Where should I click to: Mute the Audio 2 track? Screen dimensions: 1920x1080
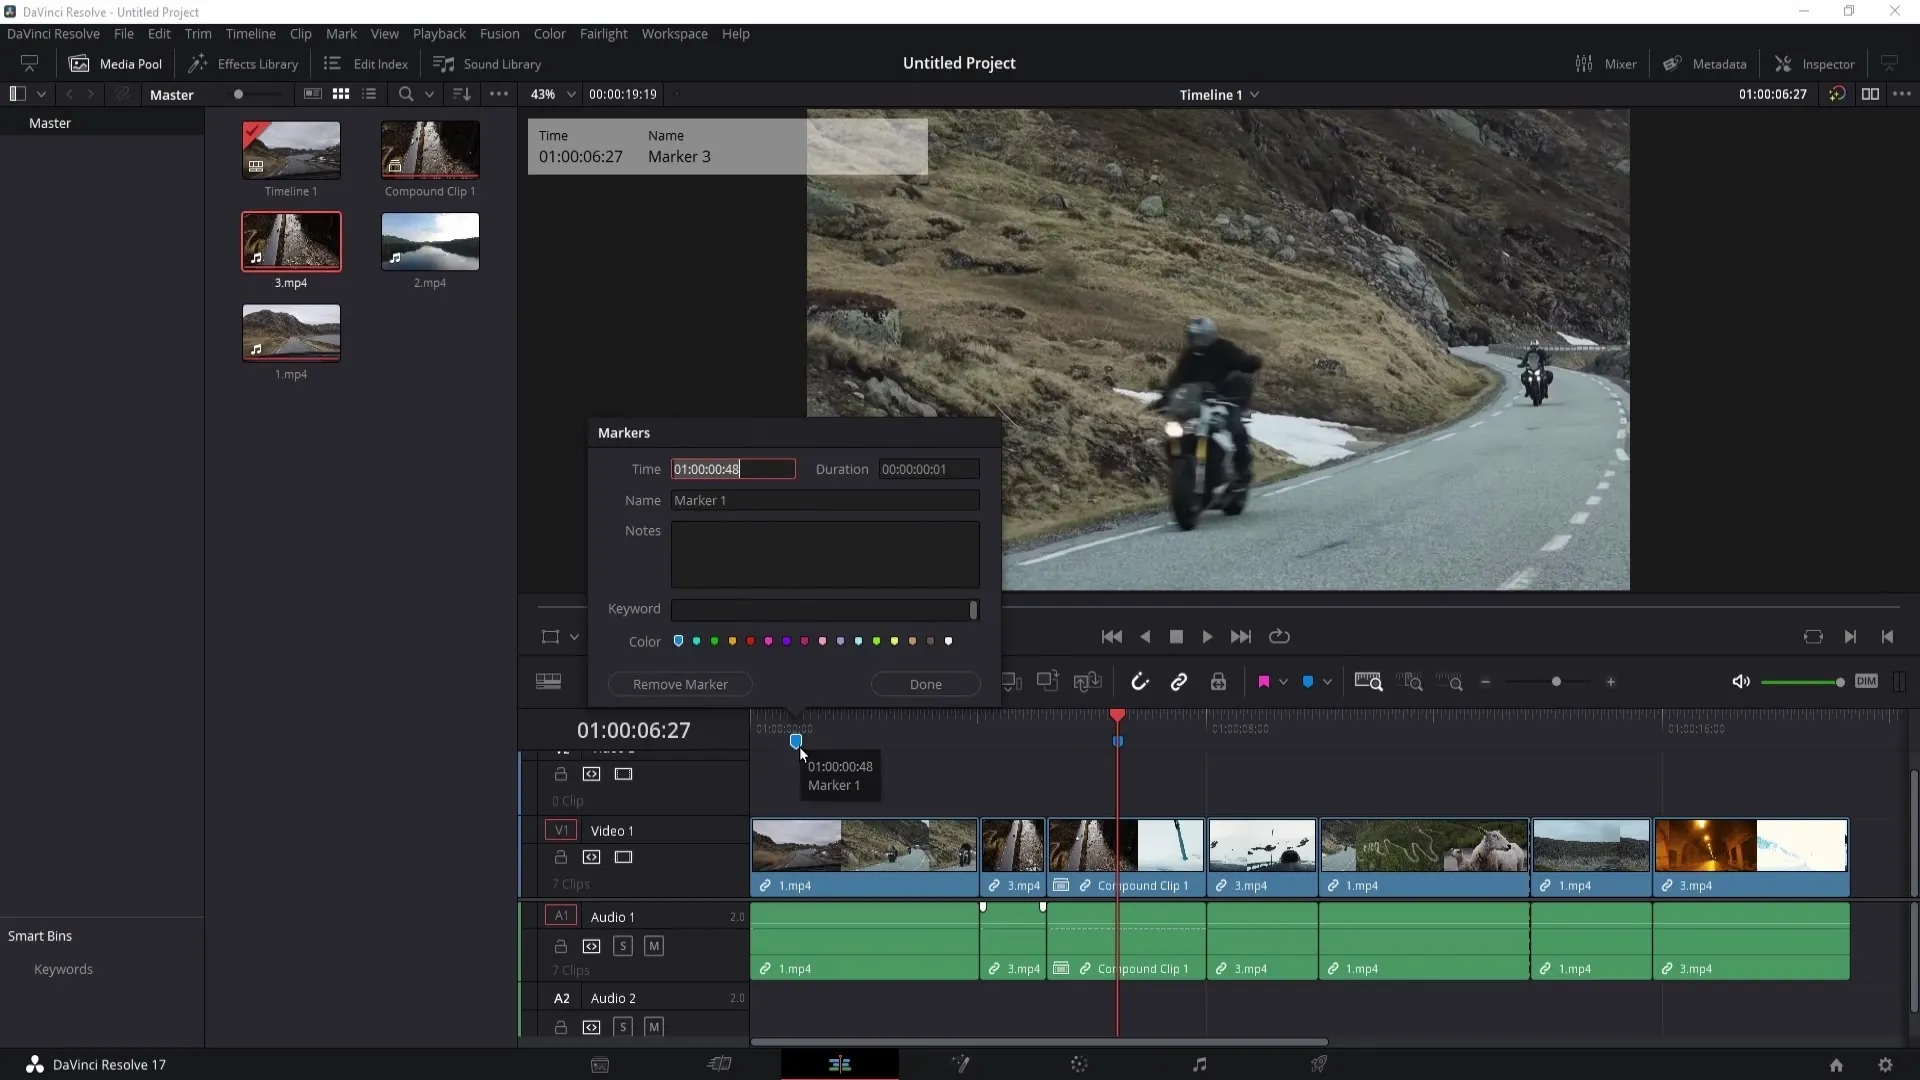tap(654, 1027)
